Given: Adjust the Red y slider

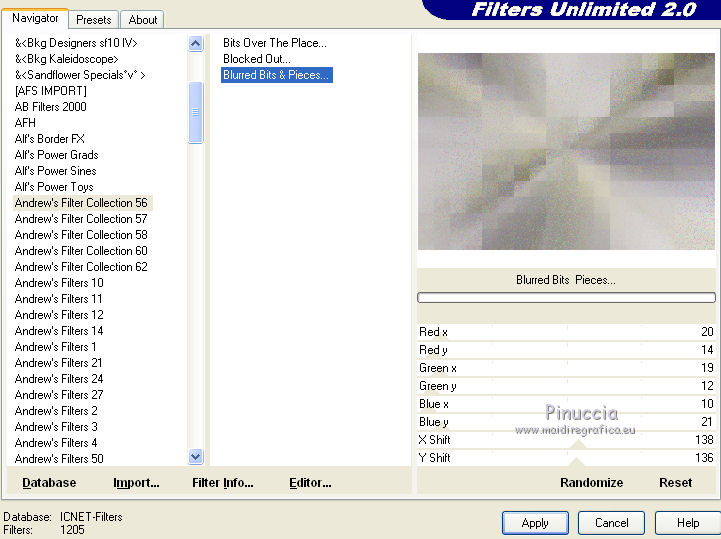Looking at the screenshot, I should 566,350.
